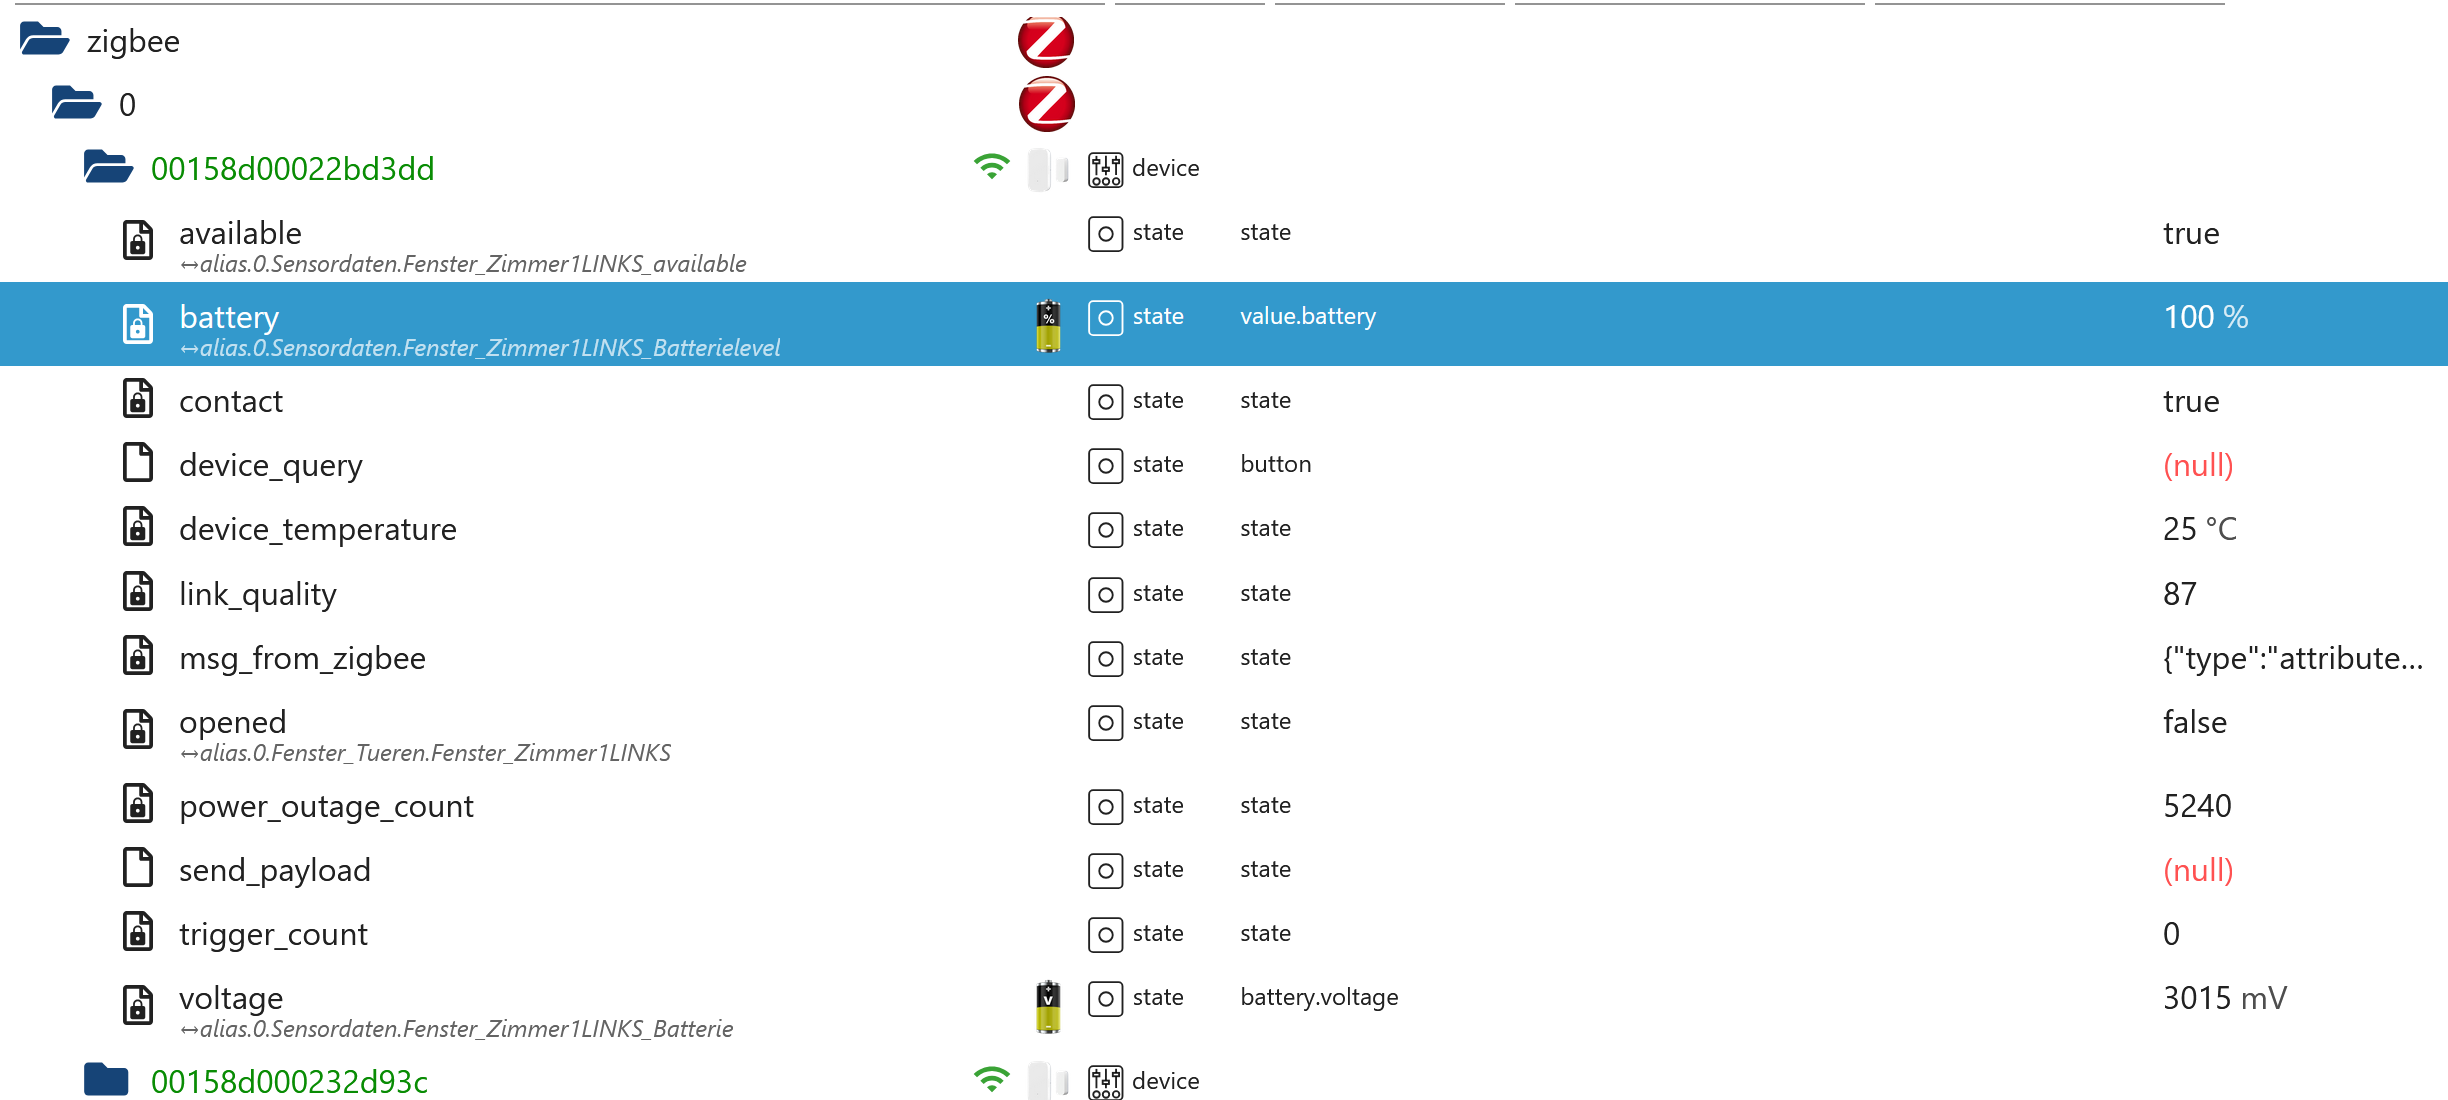Click device type icon for 00158d00022bd3dd

click(1105, 169)
